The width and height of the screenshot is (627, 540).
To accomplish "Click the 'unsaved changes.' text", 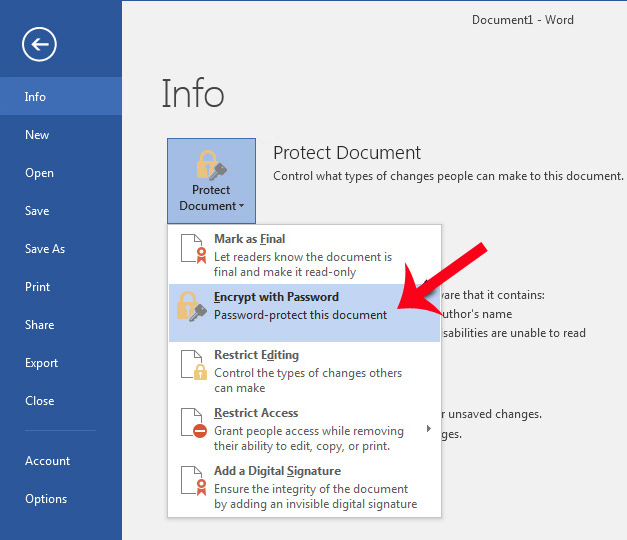I will [495, 414].
